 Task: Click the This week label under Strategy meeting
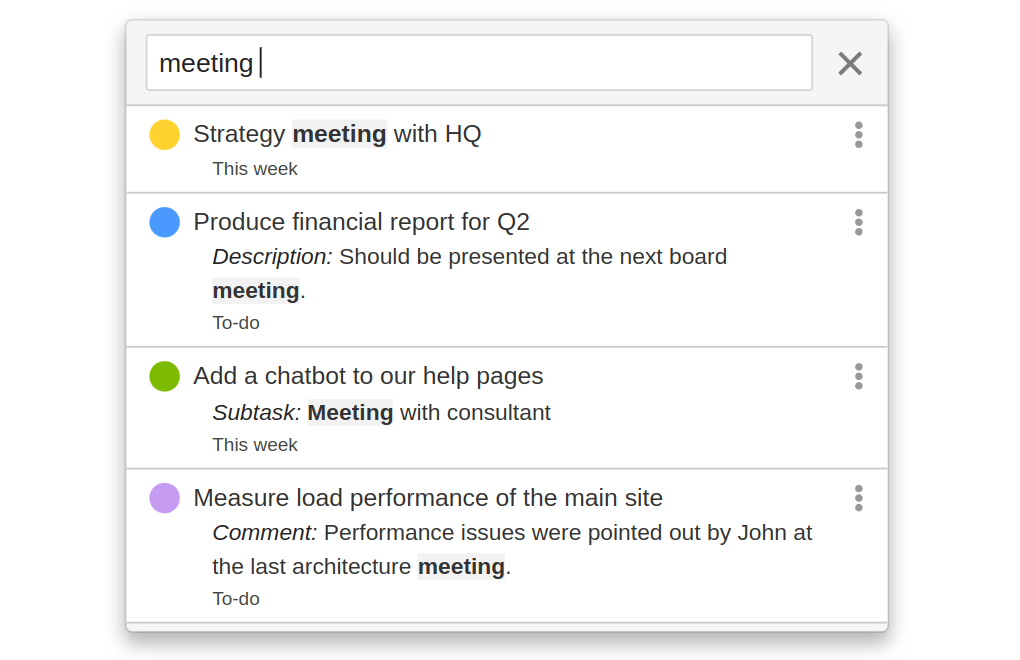click(x=255, y=169)
